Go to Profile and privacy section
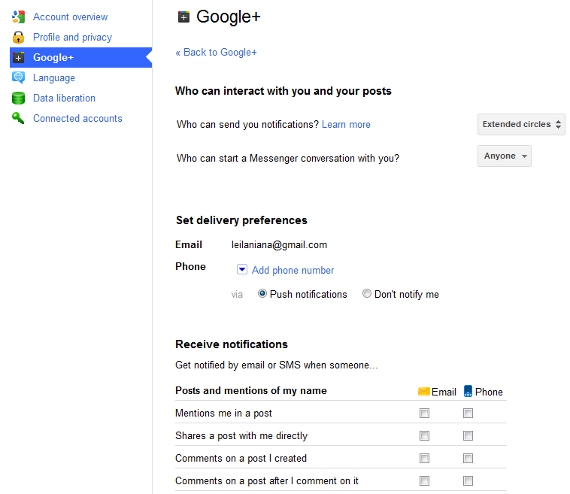Image resolution: width=570 pixels, height=494 pixels. (x=73, y=37)
